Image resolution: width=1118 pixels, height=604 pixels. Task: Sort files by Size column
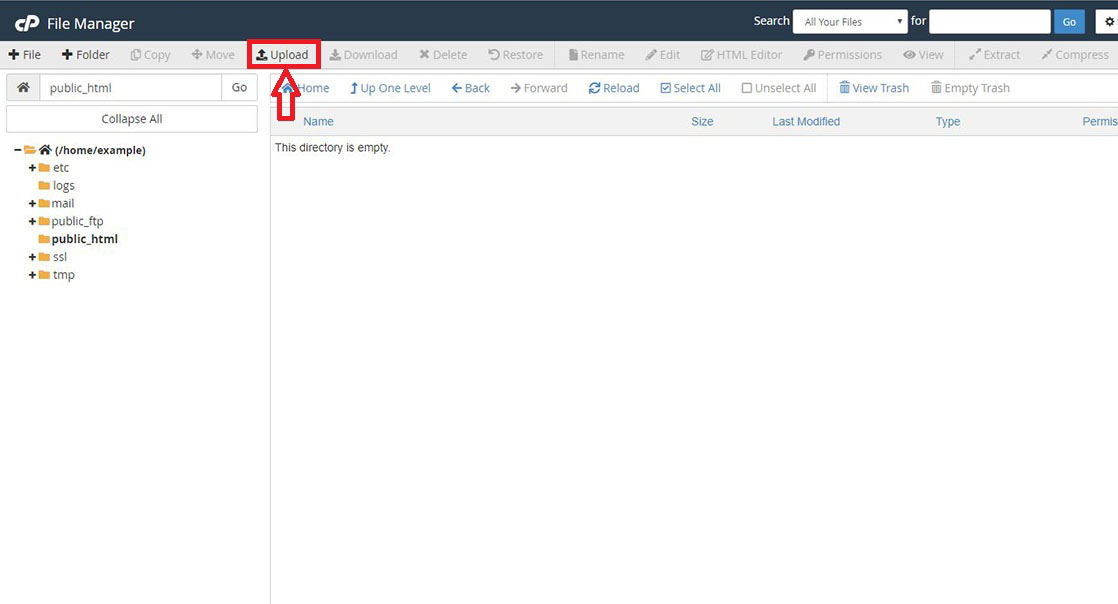[702, 121]
